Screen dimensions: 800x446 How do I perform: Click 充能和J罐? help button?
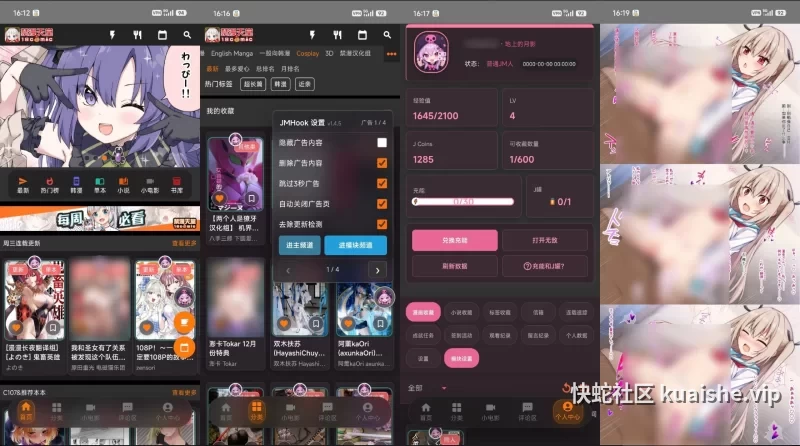click(x=544, y=266)
